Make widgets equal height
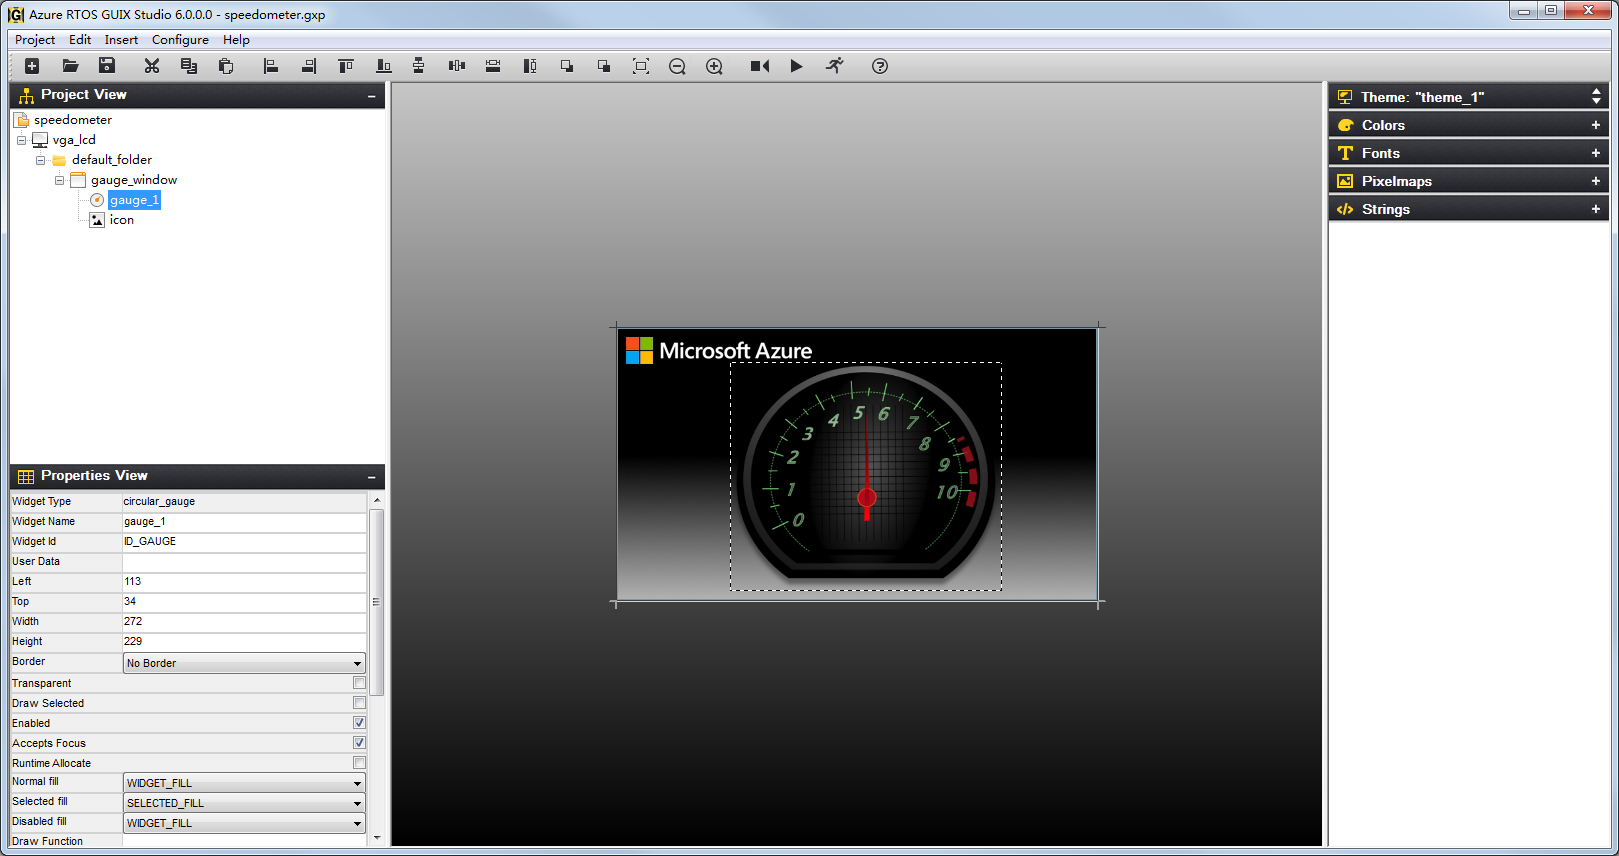Screen dimensions: 1619x856 (x=530, y=66)
